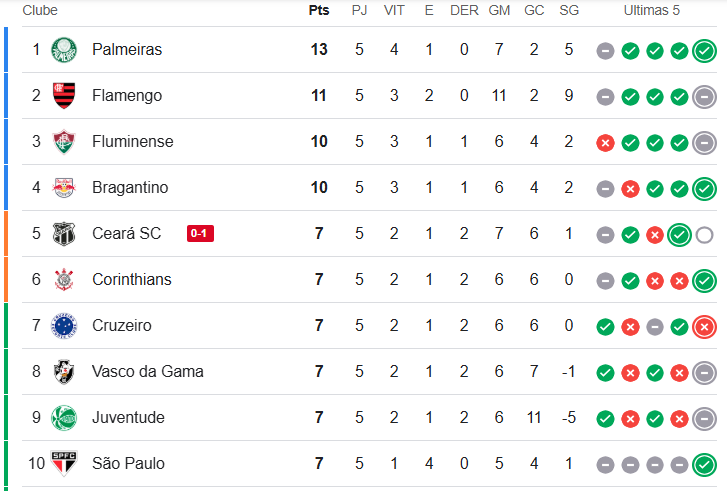
Task: Open the Flamengo team name link
Action: [x=127, y=96]
